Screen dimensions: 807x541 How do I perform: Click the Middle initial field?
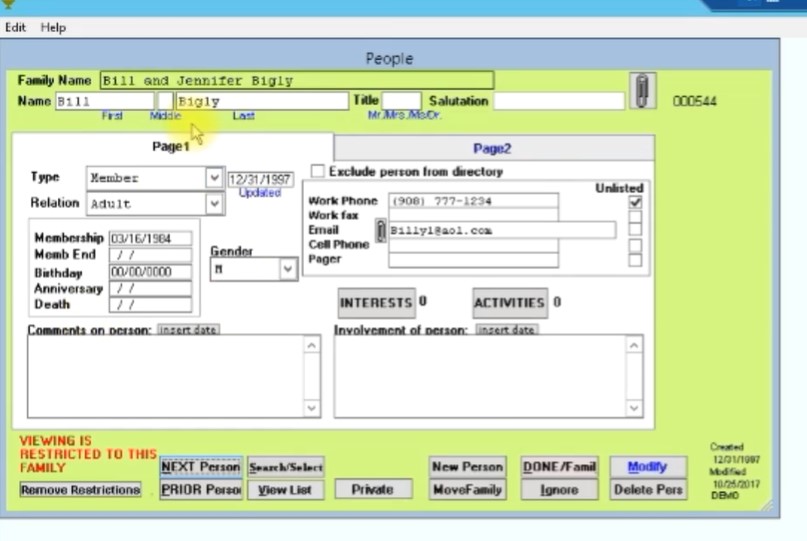click(x=165, y=101)
